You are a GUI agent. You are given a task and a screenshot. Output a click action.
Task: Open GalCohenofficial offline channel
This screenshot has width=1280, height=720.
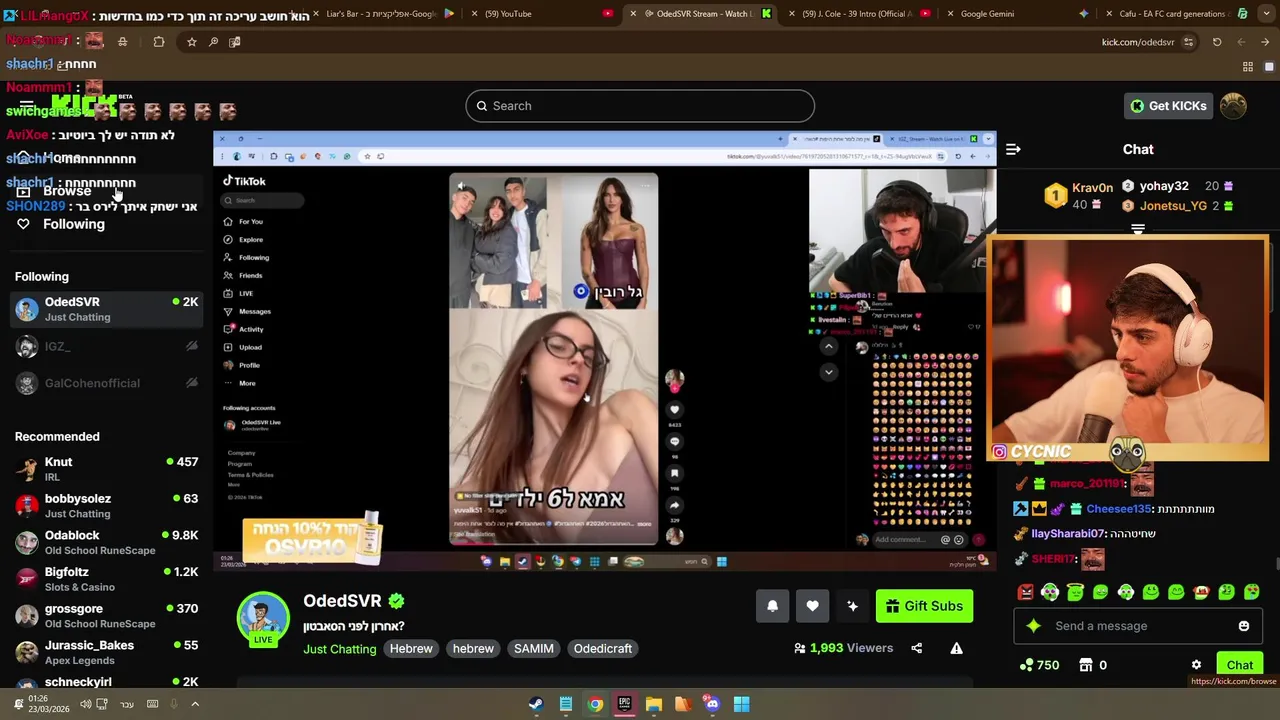click(106, 383)
